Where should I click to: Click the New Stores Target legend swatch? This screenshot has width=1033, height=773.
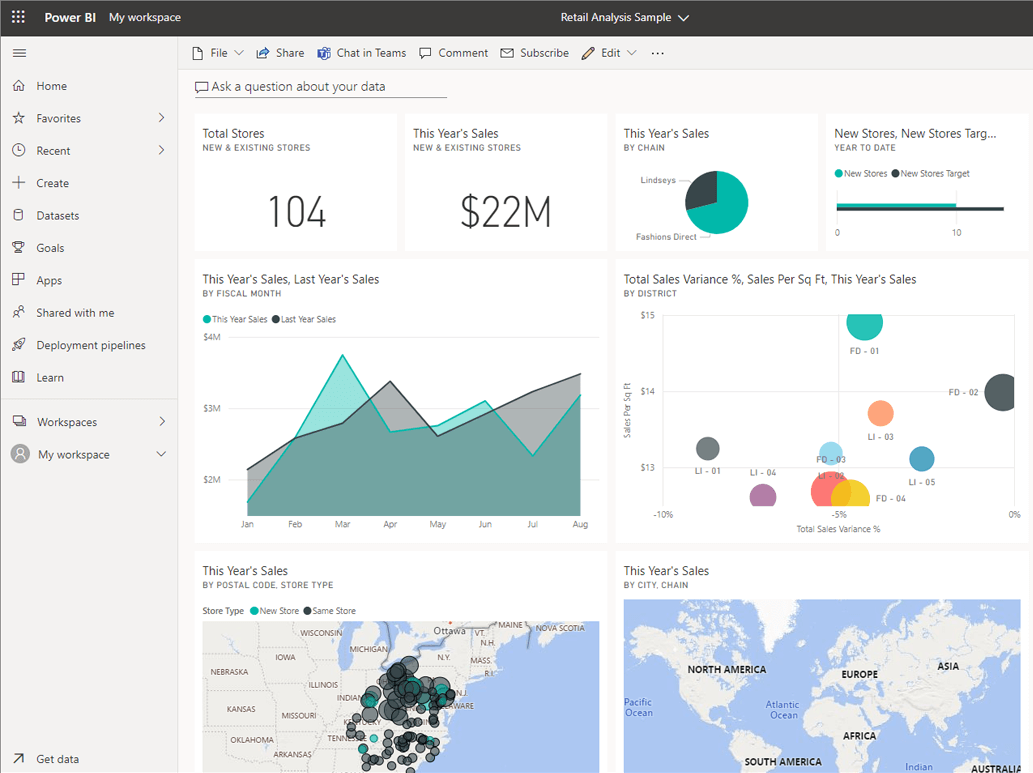[895, 173]
